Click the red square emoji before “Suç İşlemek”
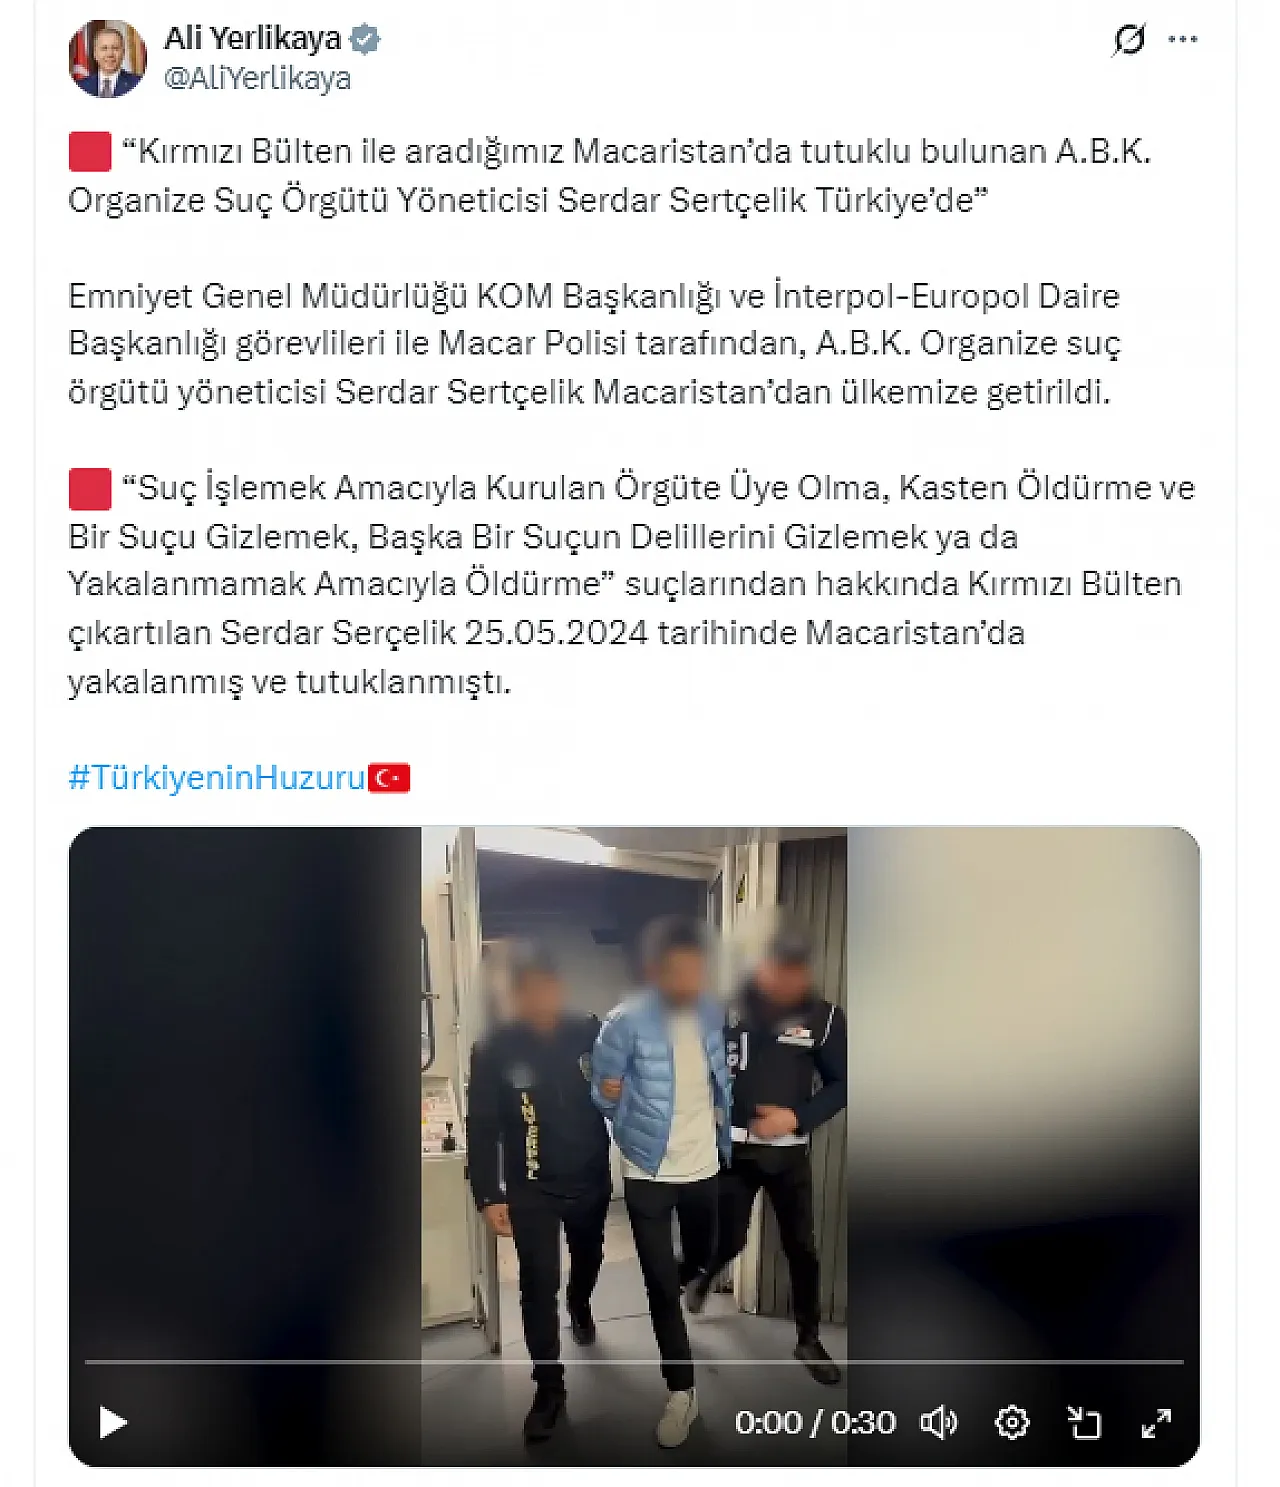Screen dimensions: 1280x1487 pos(89,488)
